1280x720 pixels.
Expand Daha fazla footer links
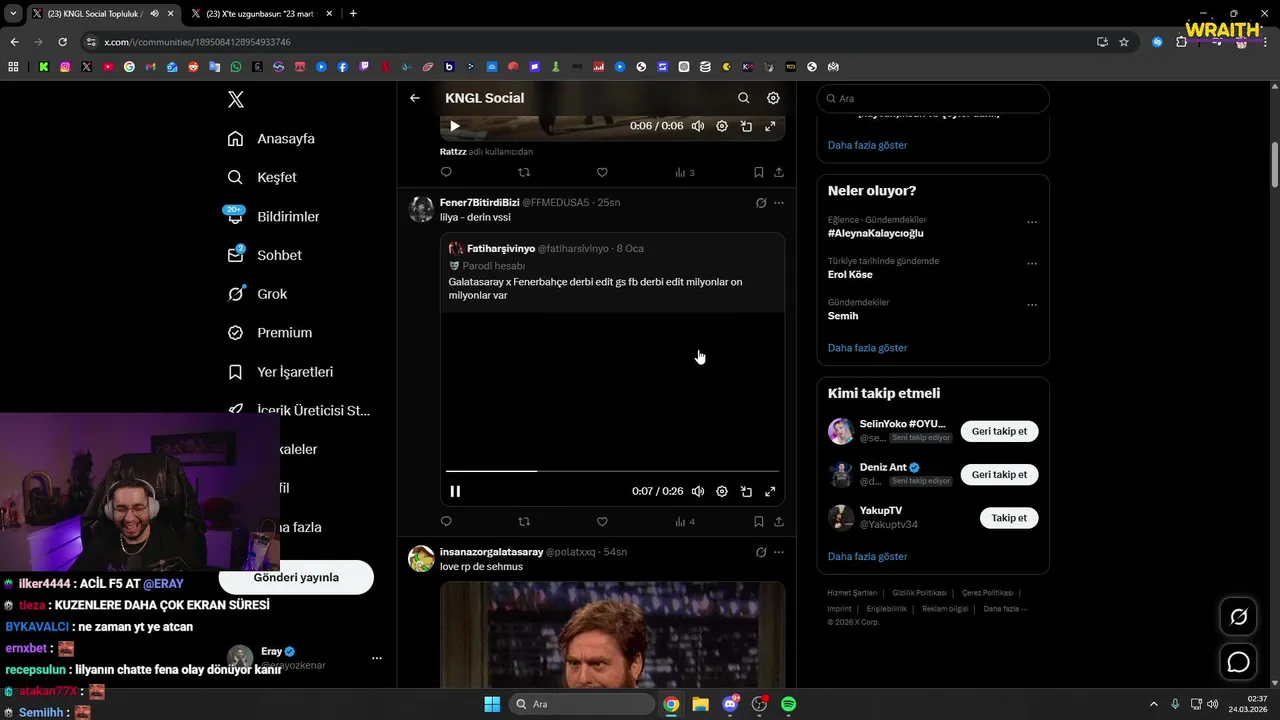1005,608
